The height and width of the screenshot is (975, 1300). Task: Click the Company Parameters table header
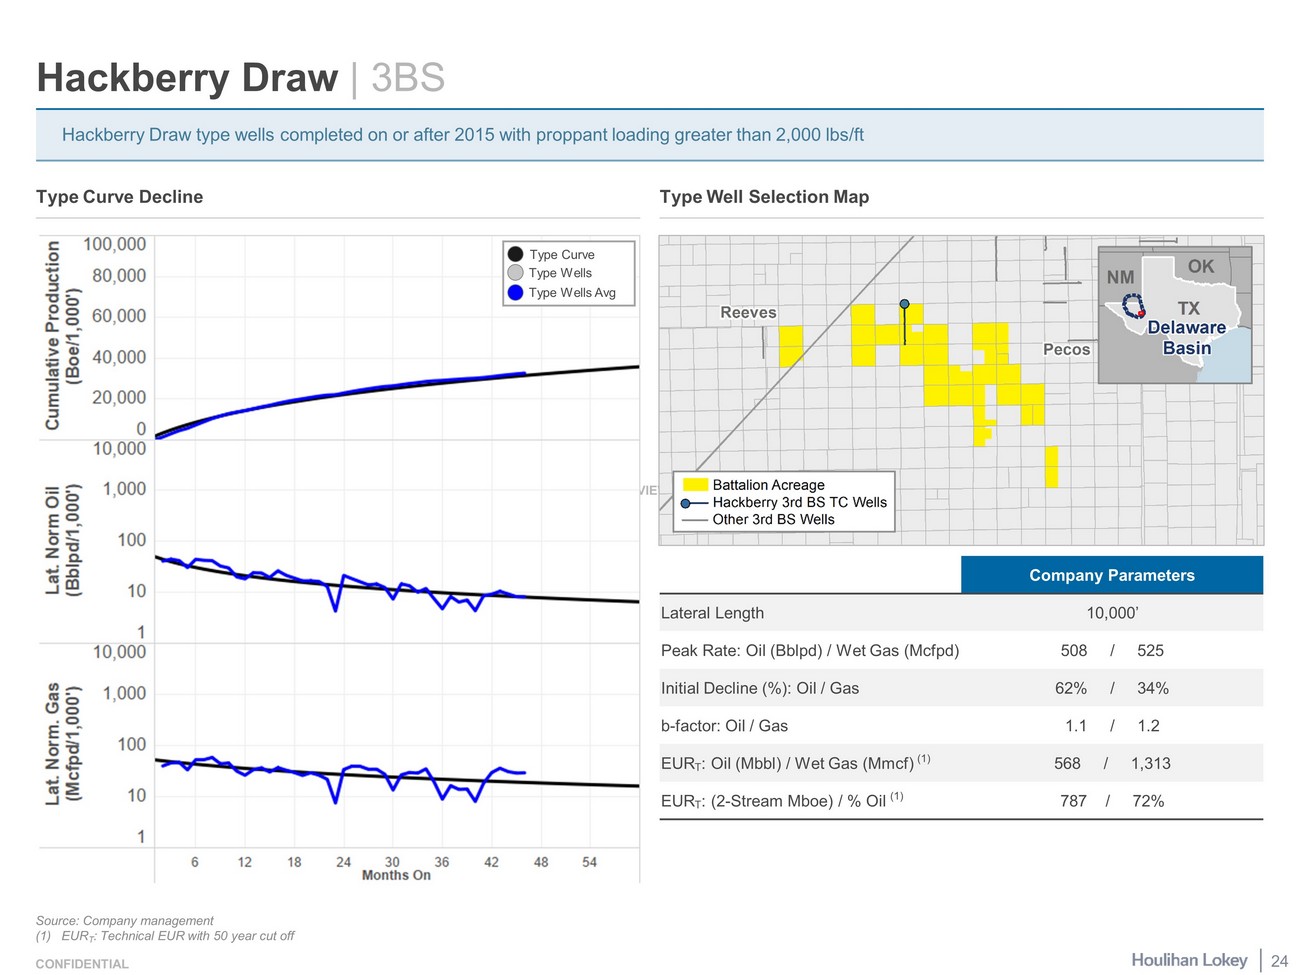point(1111,575)
